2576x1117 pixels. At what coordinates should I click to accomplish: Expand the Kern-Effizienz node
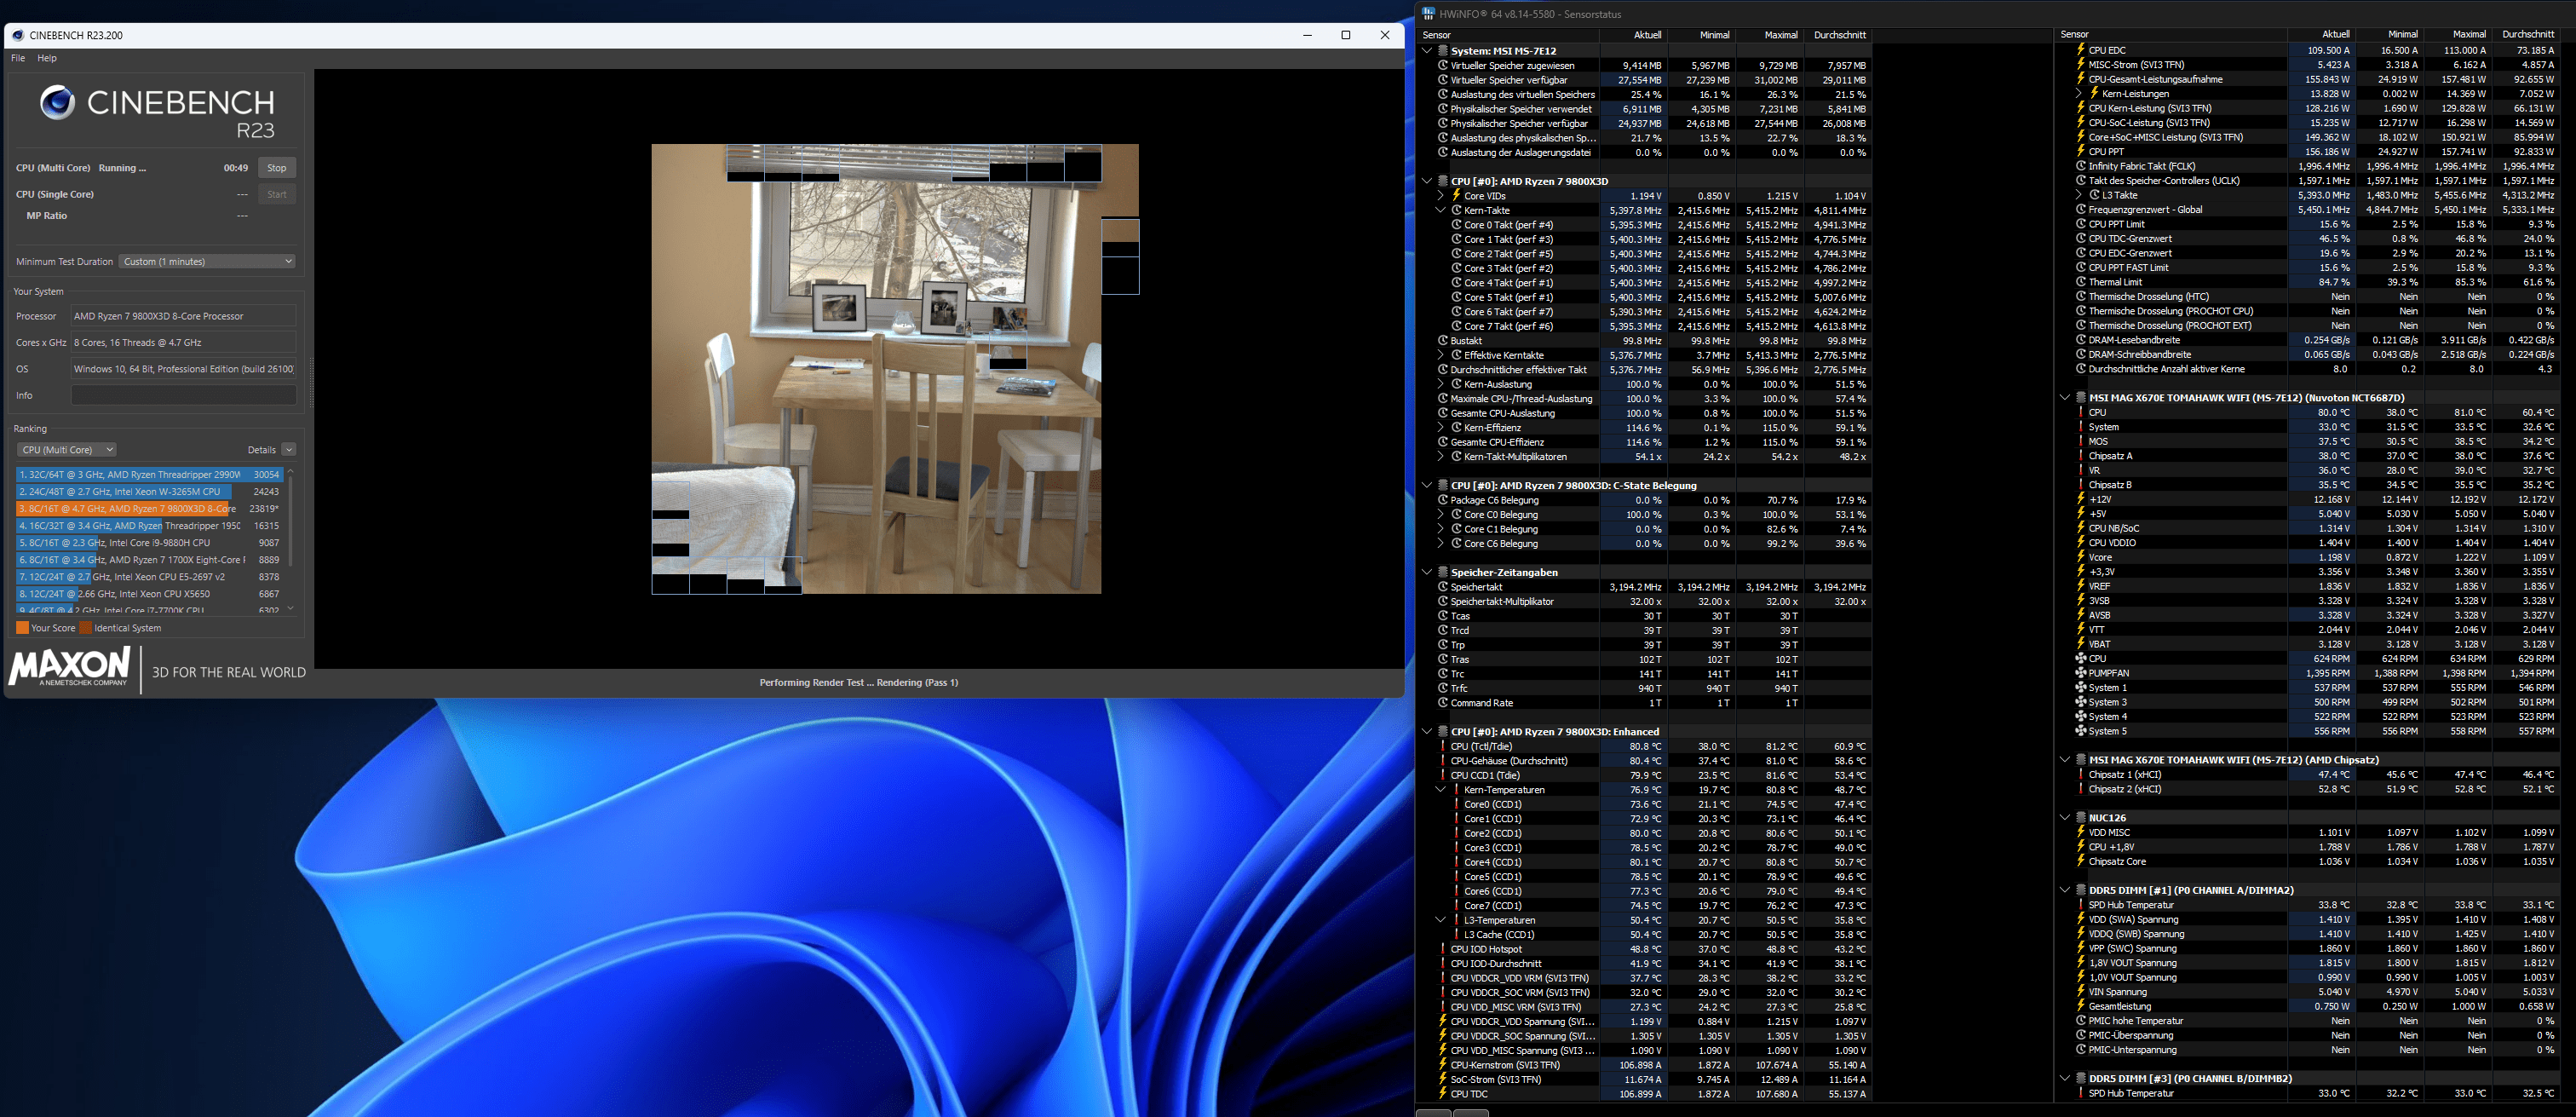[x=1441, y=428]
